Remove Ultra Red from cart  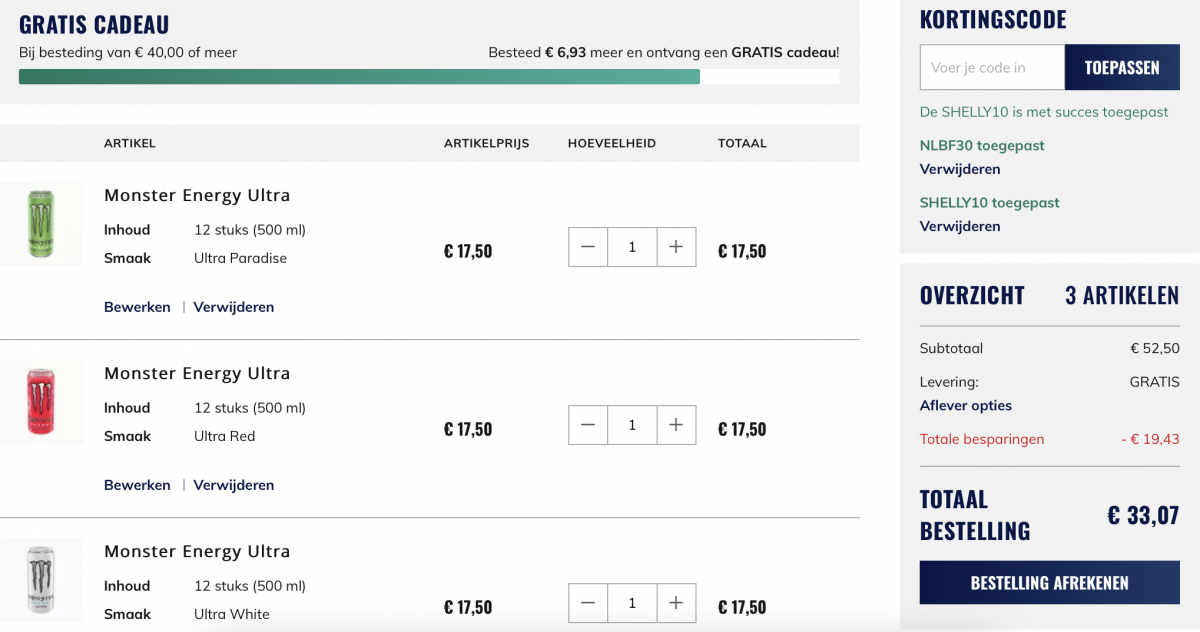click(x=234, y=485)
